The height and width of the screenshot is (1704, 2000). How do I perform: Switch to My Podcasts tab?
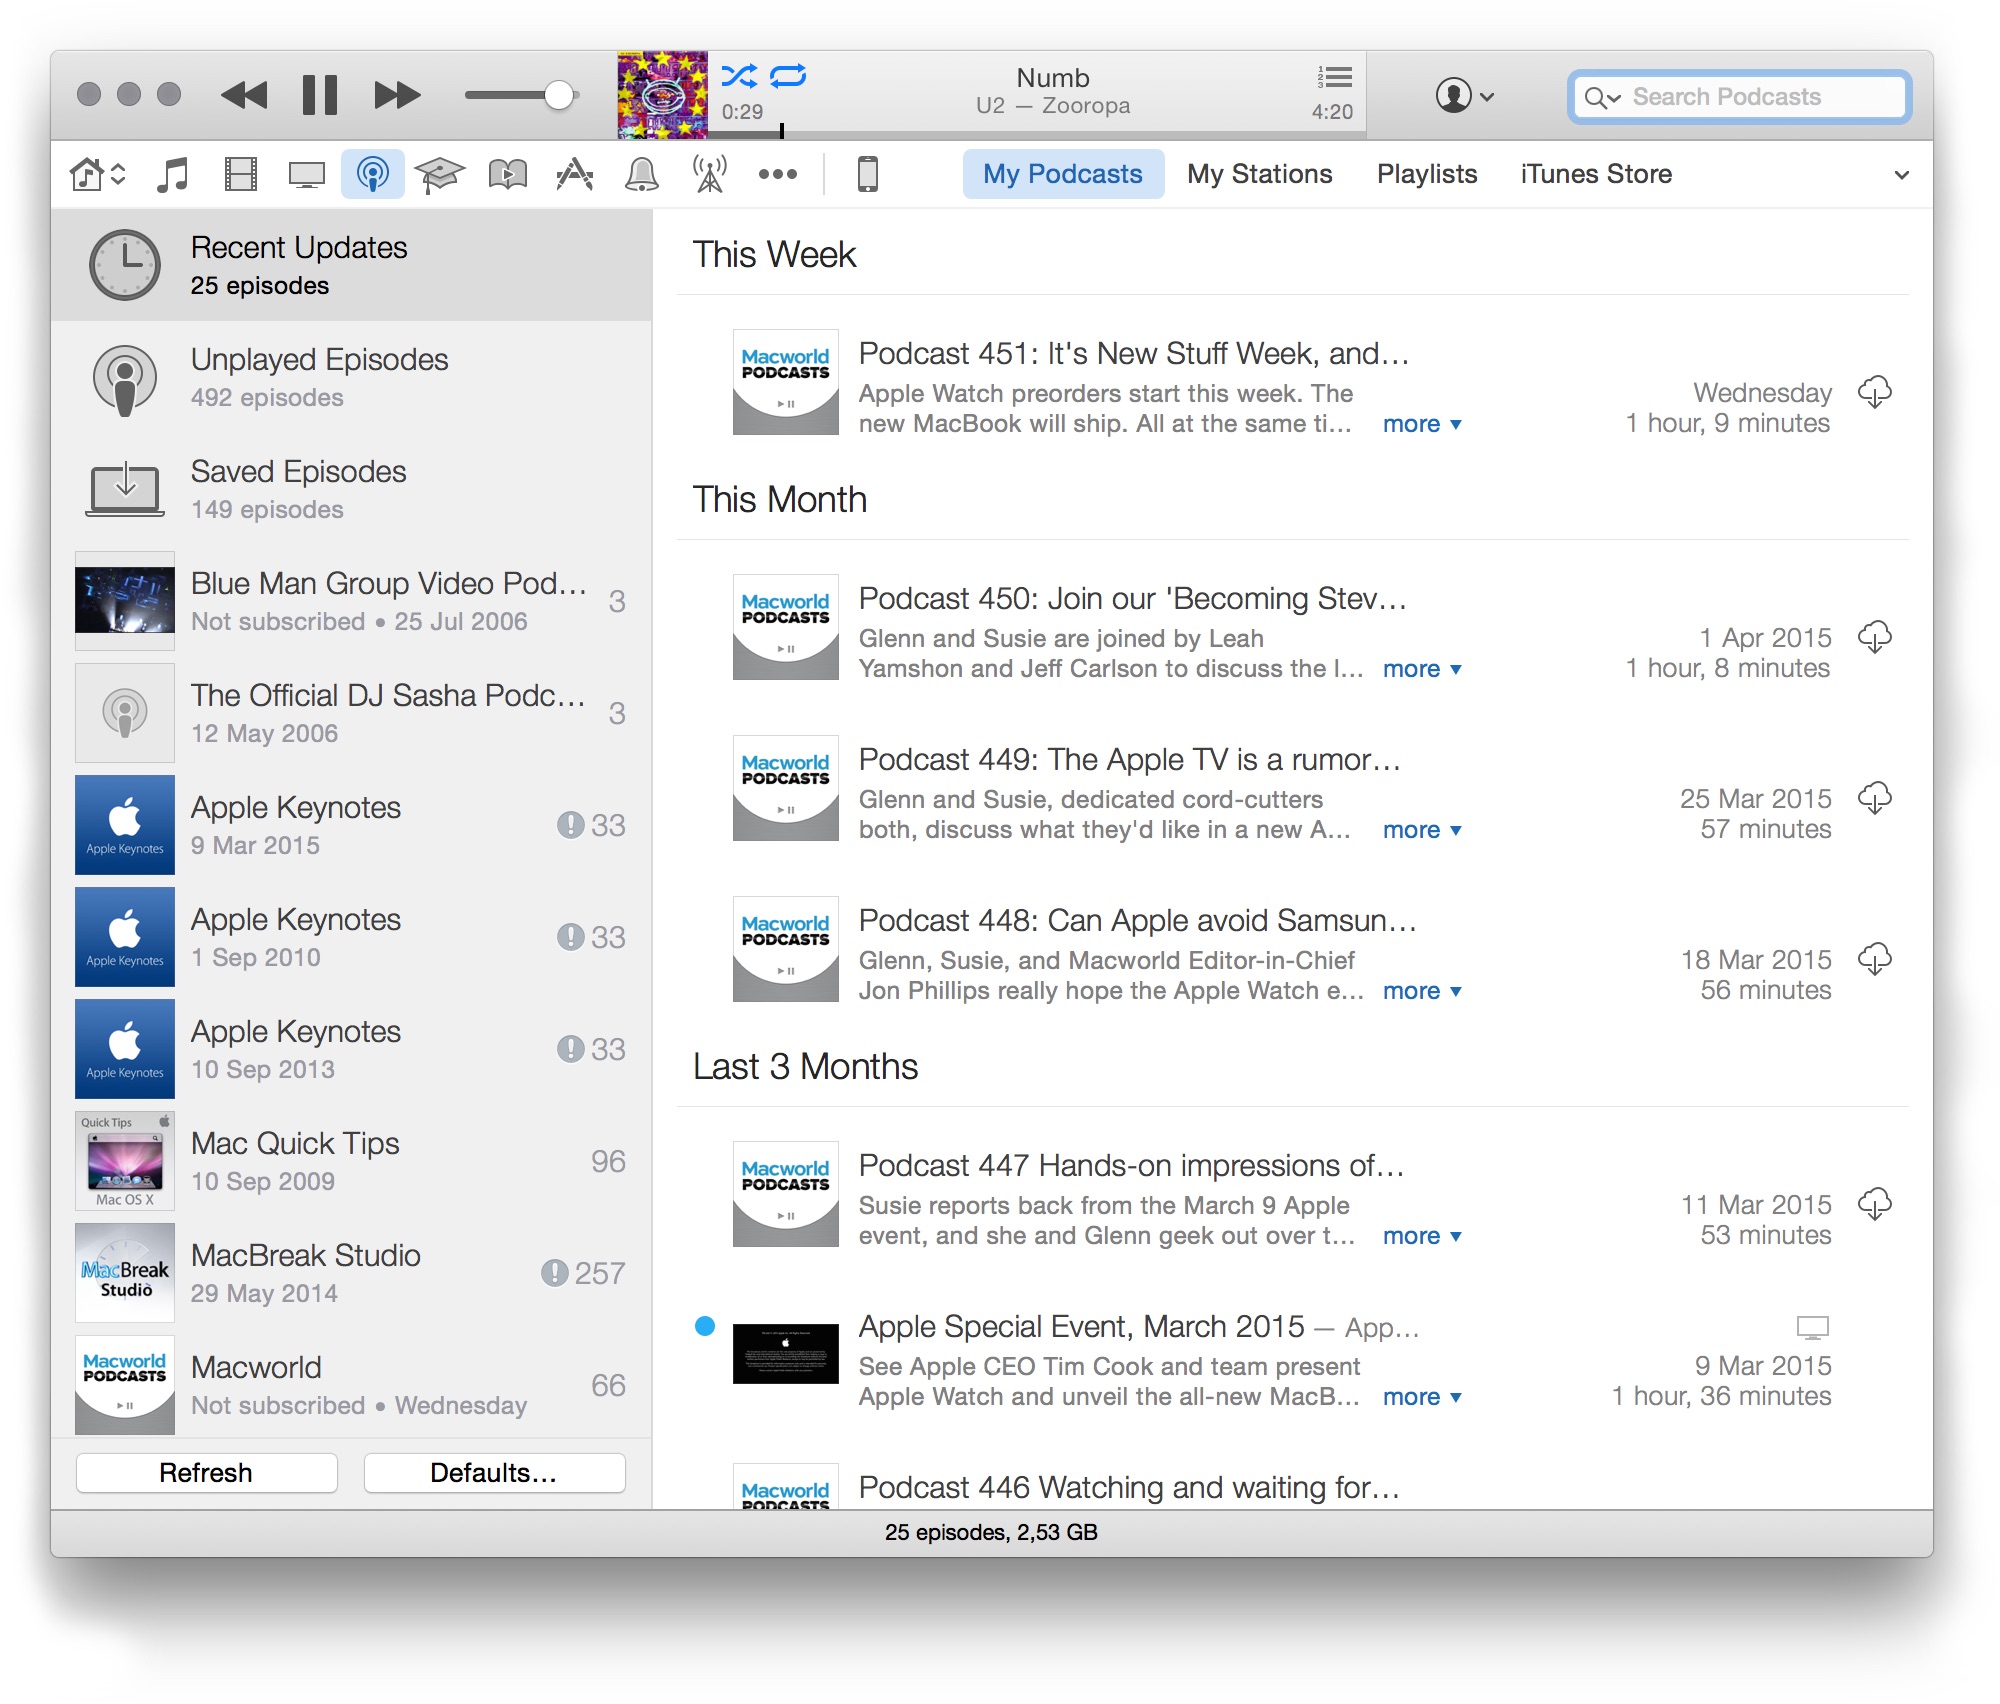[x=1062, y=174]
